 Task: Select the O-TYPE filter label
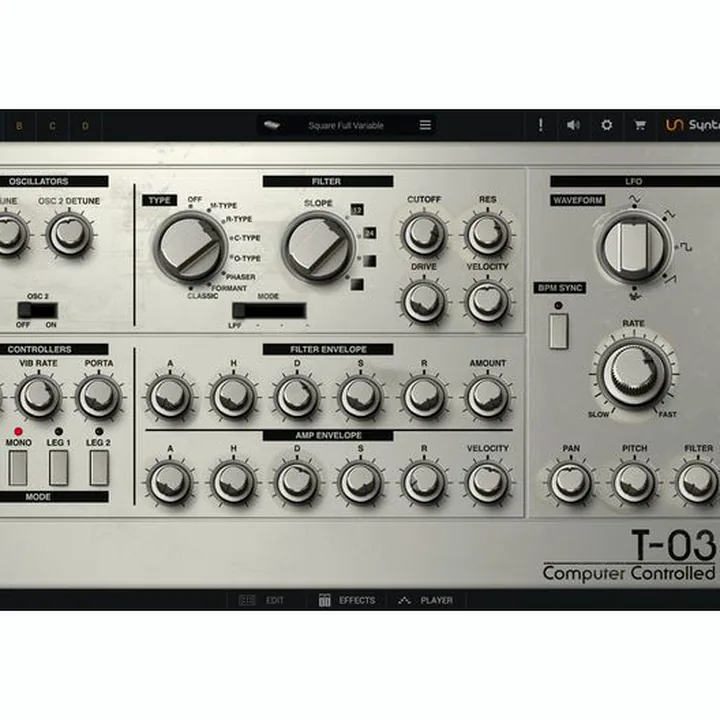[247, 259]
